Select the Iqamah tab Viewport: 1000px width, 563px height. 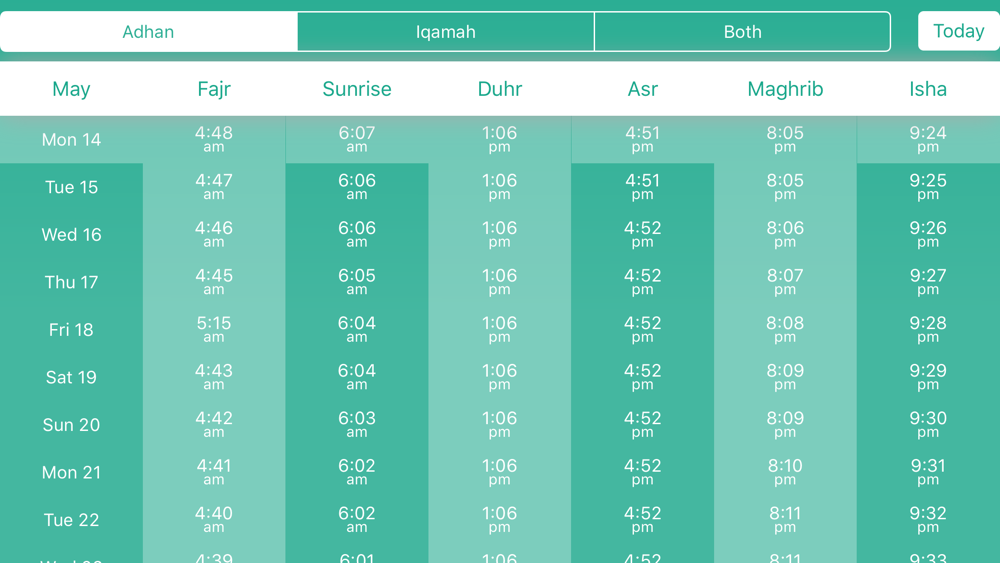click(x=446, y=32)
